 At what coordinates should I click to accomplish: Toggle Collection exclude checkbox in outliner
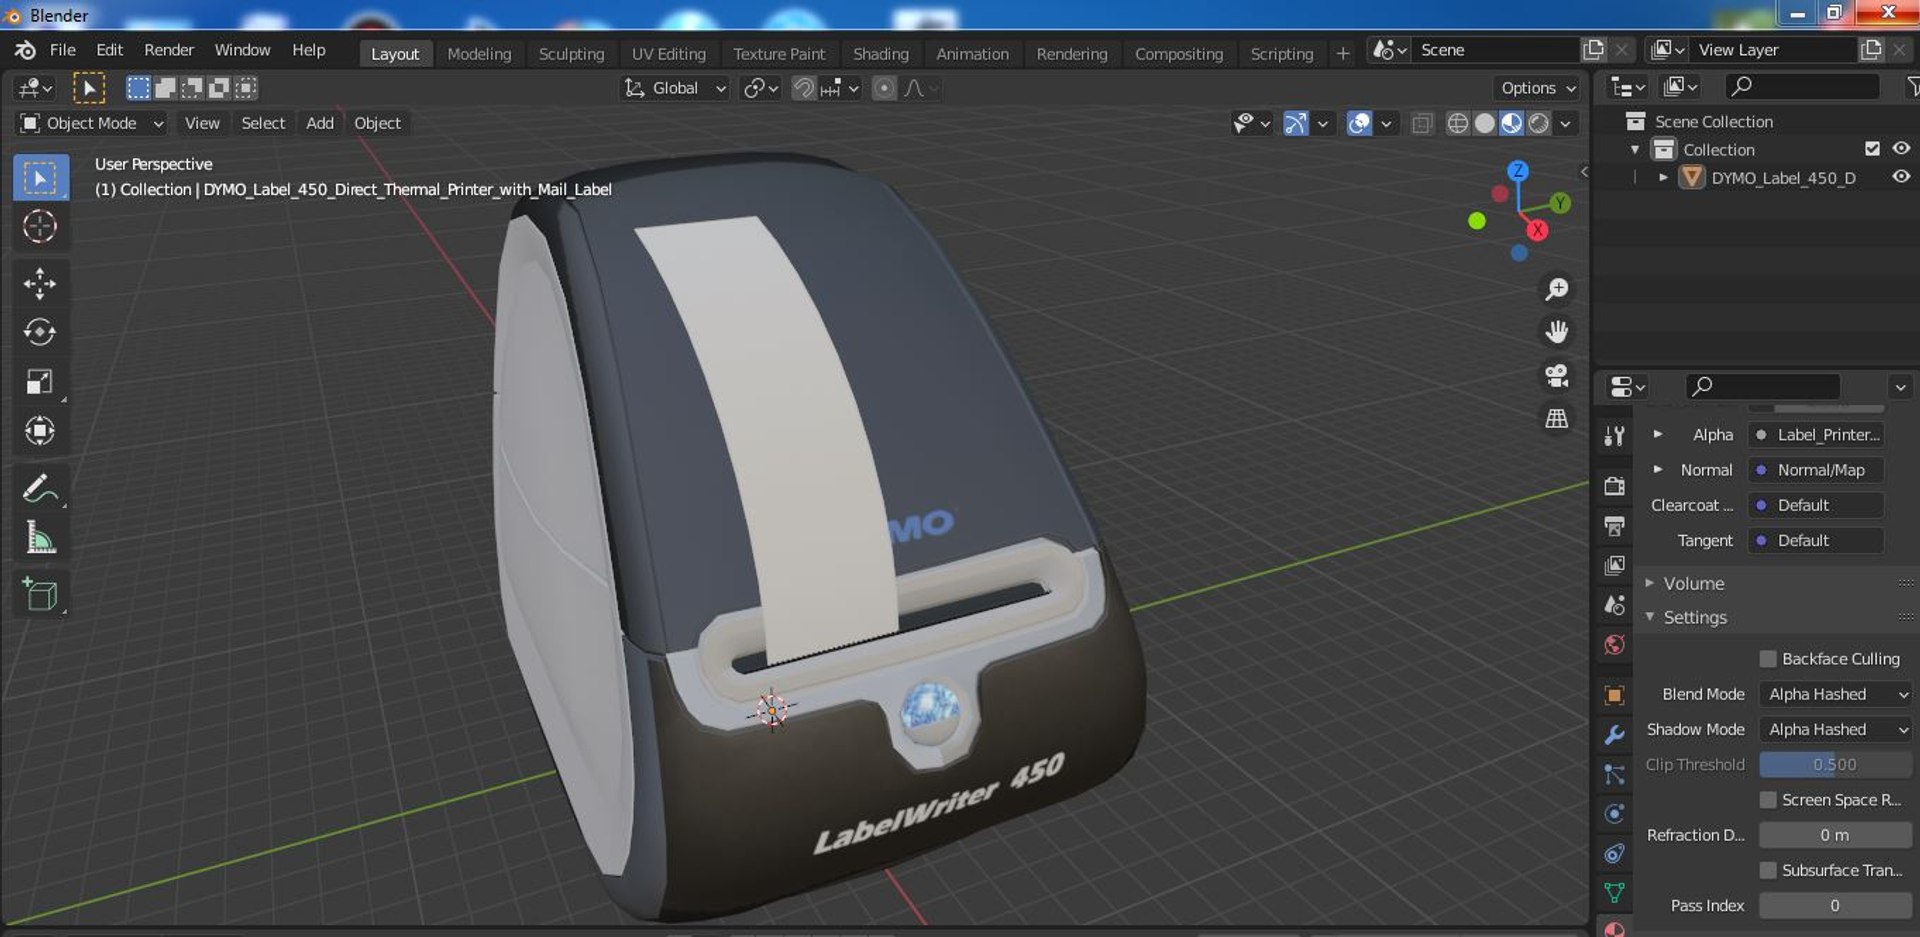click(x=1872, y=149)
